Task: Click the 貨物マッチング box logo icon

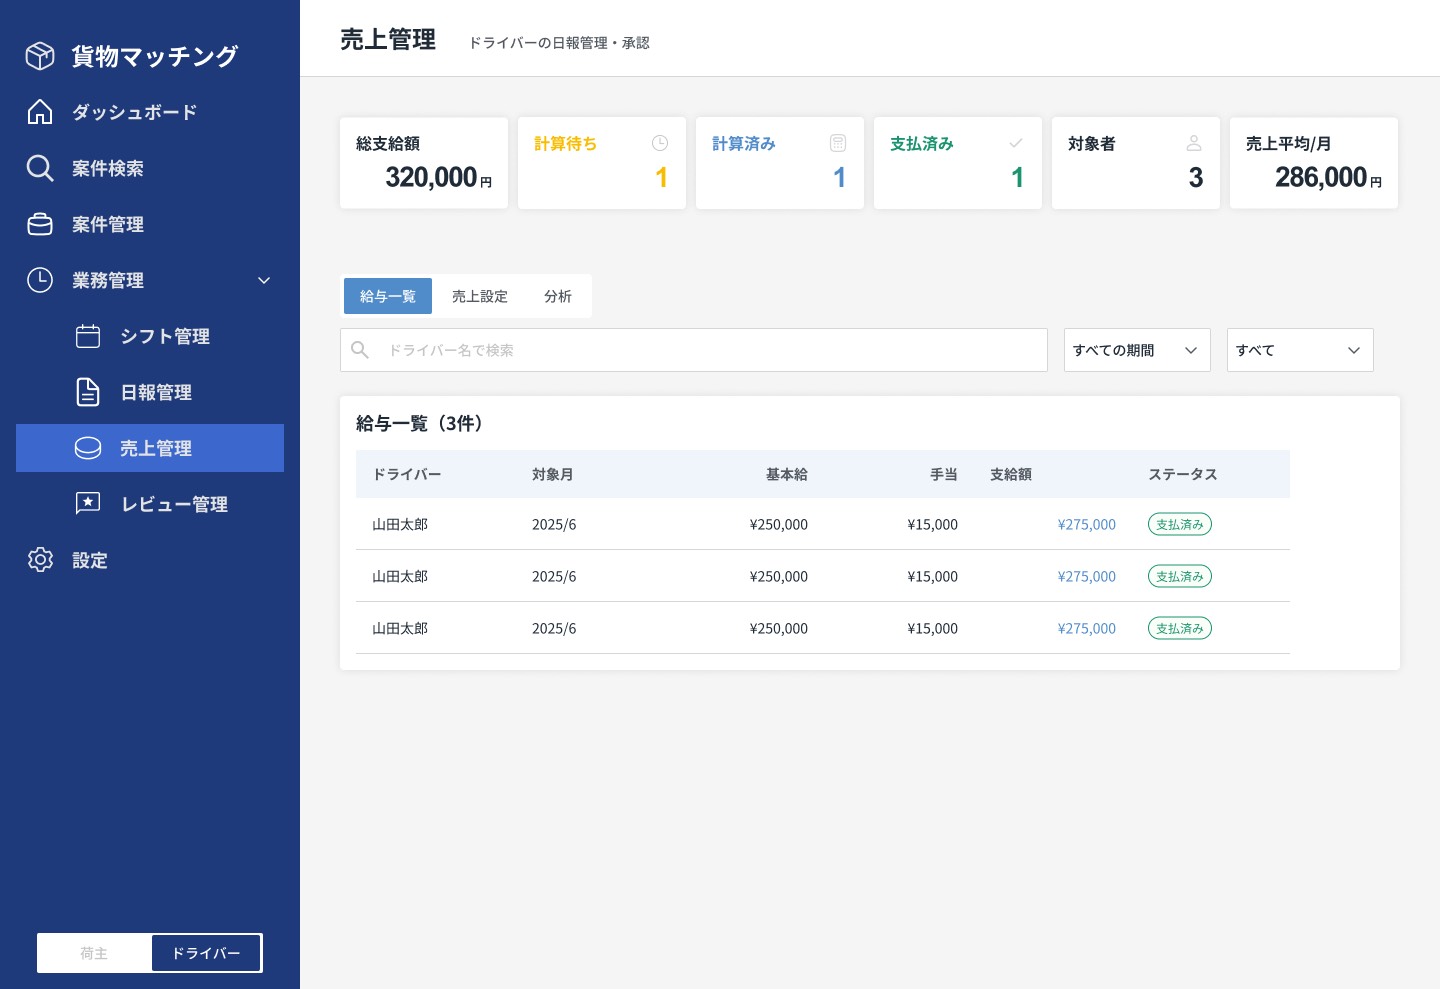Action: 40,56
